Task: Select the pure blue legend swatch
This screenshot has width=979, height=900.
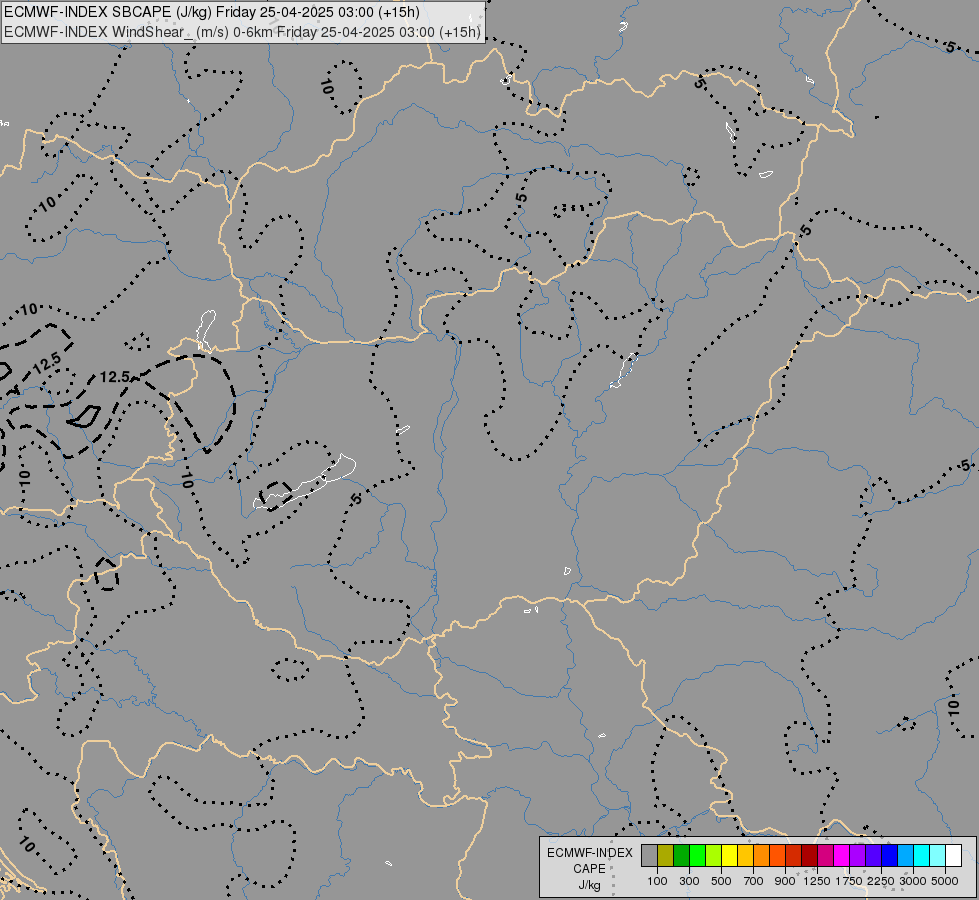Action: click(889, 855)
